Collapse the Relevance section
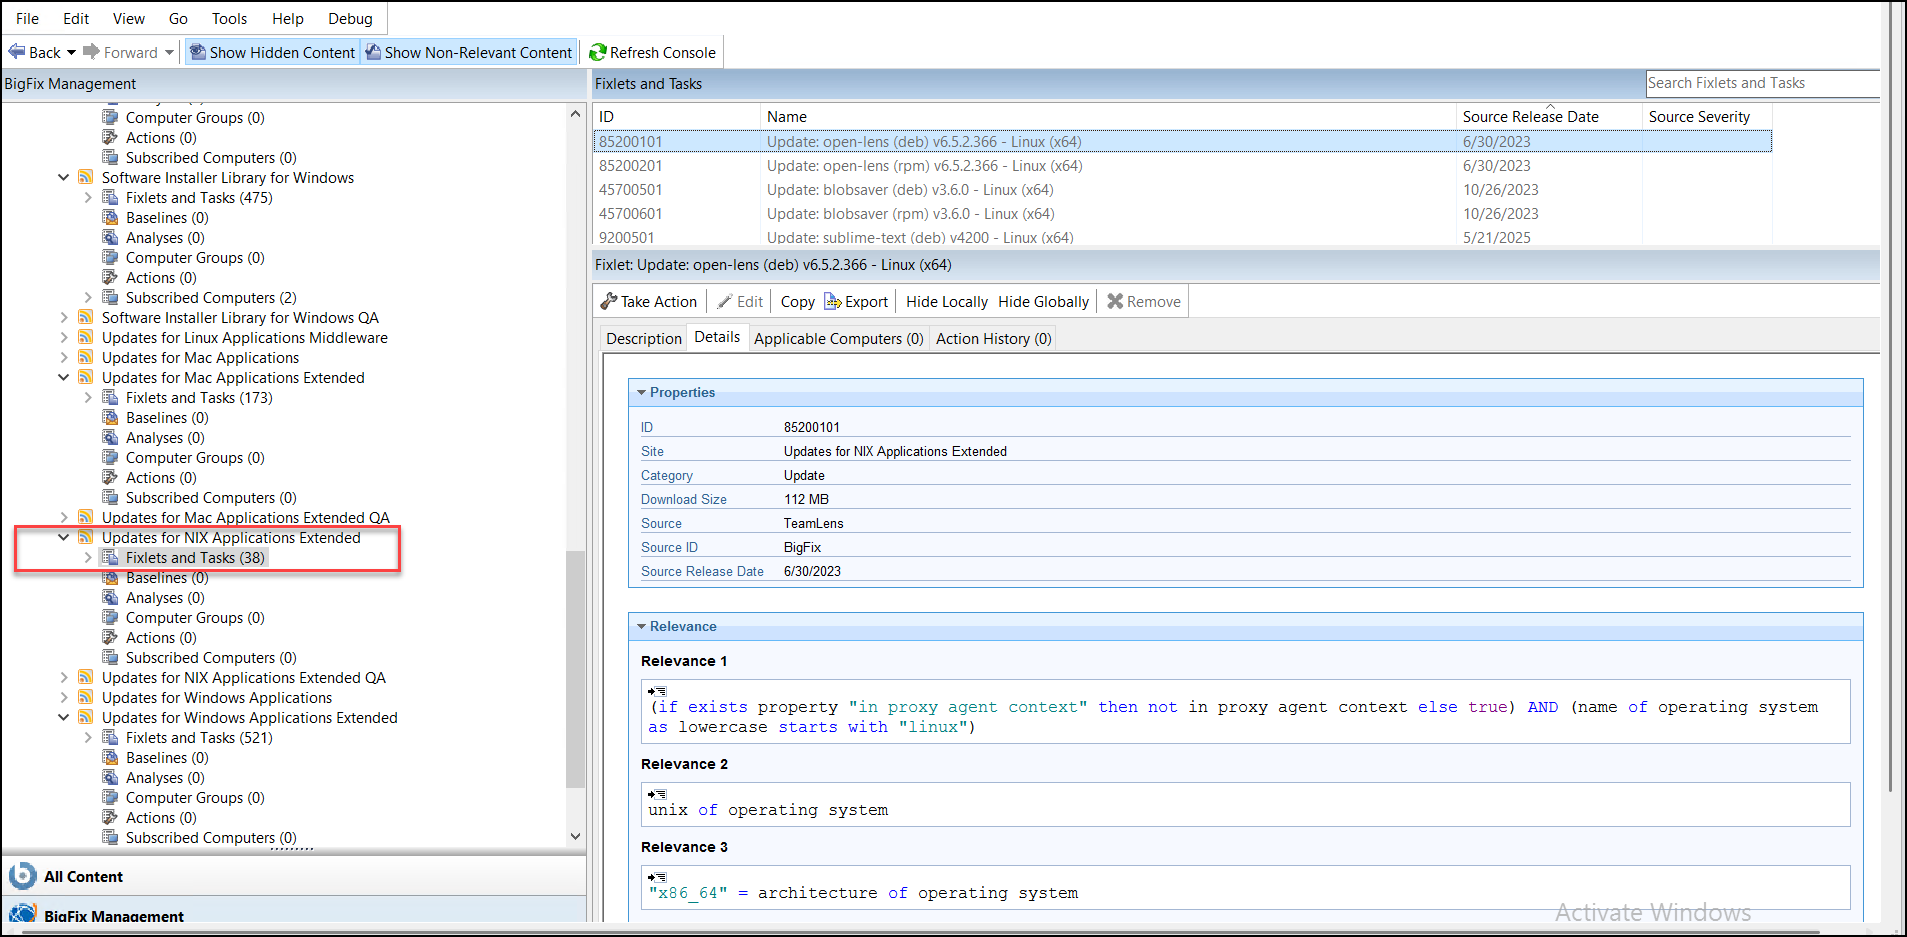 tap(642, 626)
